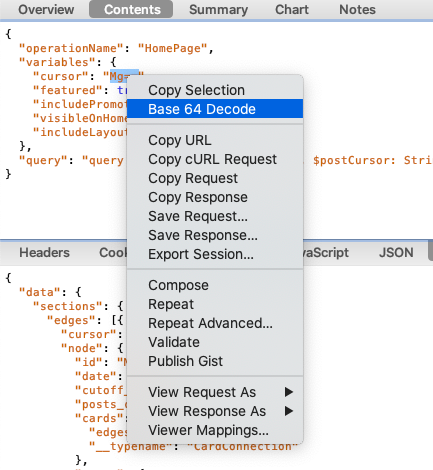Click the "cursor" key under variables

tap(61, 77)
